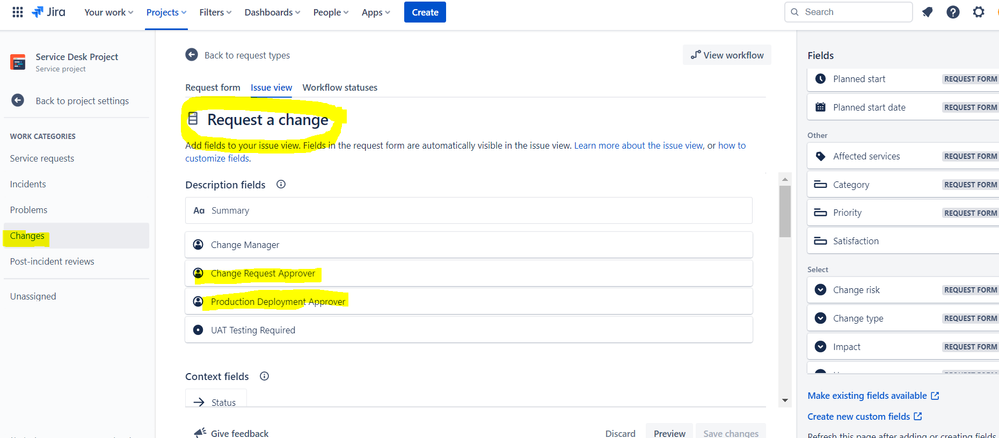The width and height of the screenshot is (999, 438).
Task: Click inside the Search box
Action: pyautogui.click(x=848, y=12)
